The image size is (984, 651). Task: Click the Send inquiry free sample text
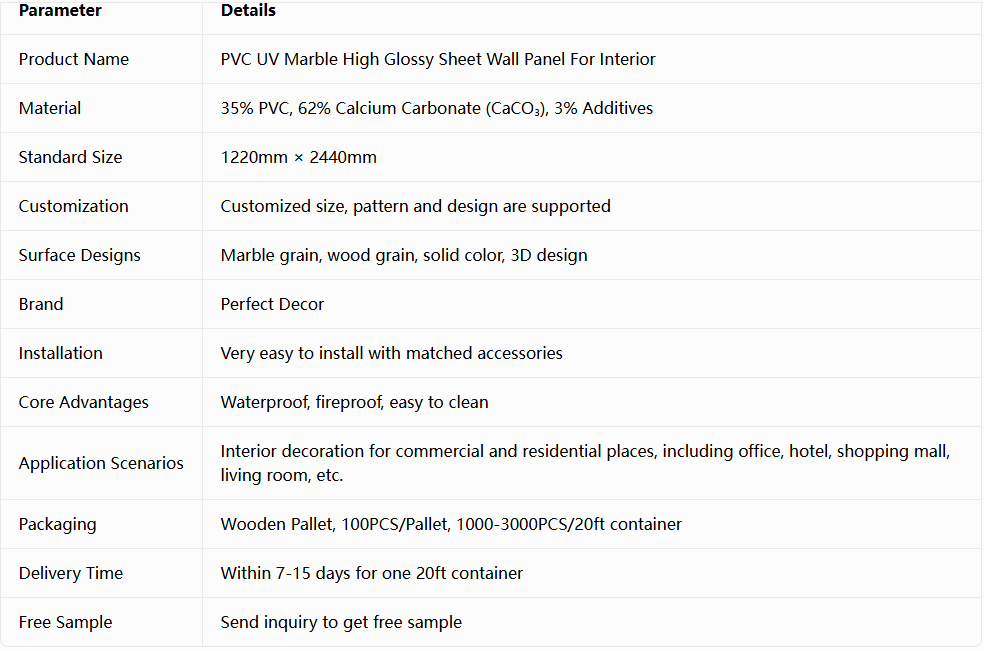(x=341, y=622)
